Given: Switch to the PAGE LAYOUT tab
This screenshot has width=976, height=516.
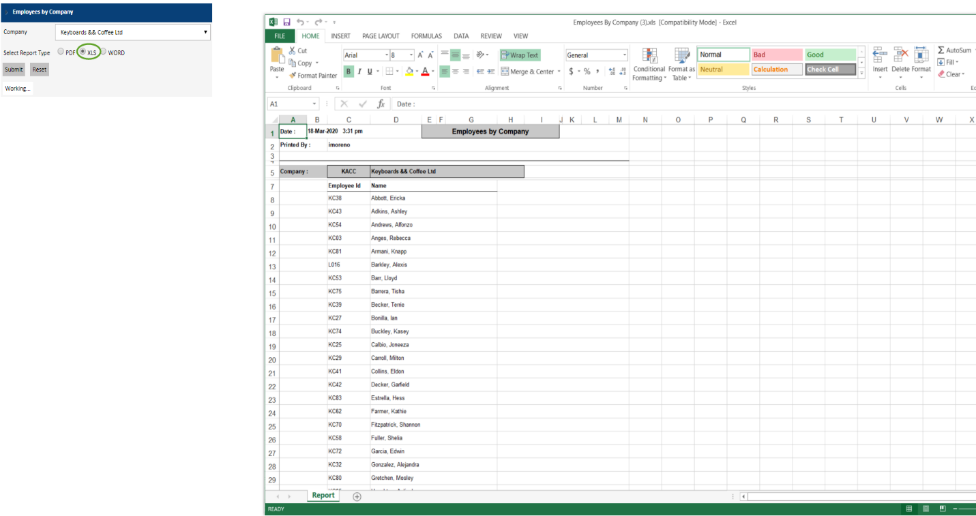Looking at the screenshot, I should point(381,36).
